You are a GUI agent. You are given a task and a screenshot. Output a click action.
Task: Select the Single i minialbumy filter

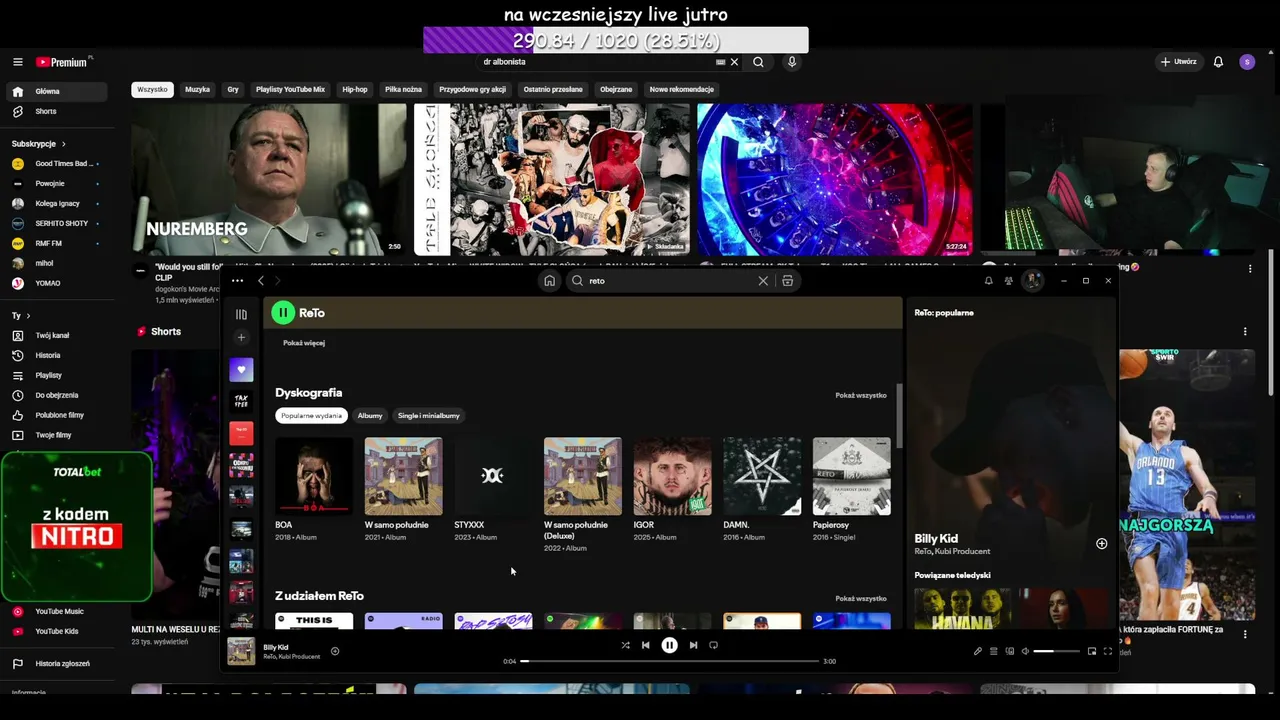pyautogui.click(x=429, y=415)
